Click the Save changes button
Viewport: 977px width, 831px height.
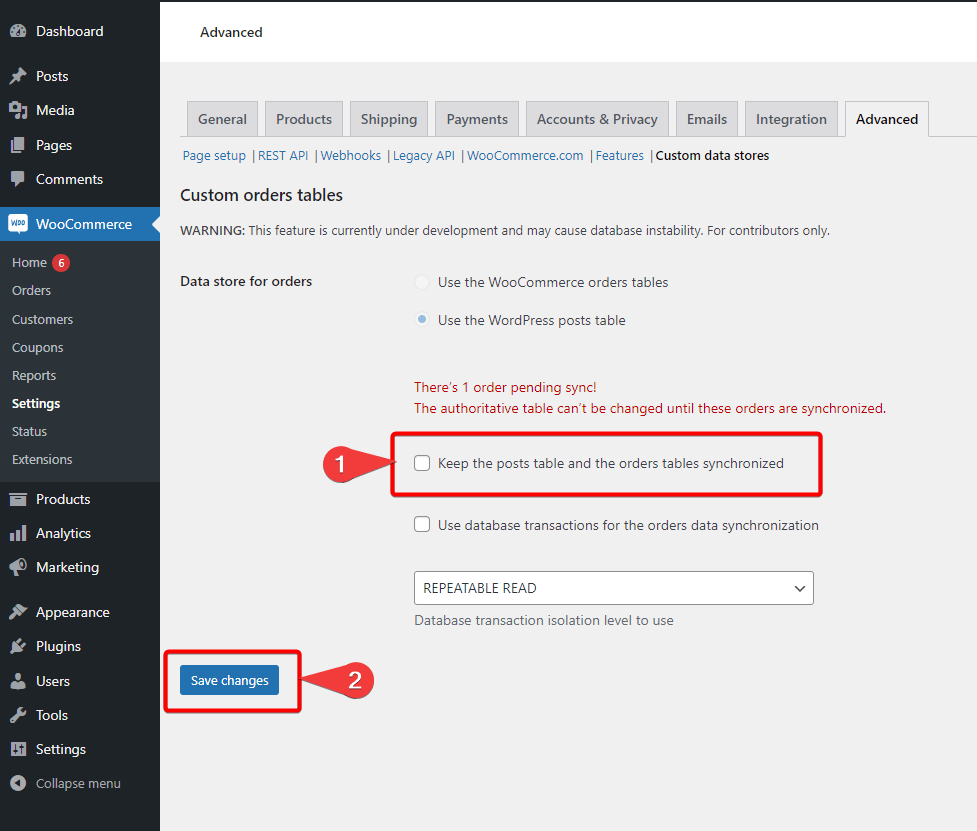pos(229,680)
